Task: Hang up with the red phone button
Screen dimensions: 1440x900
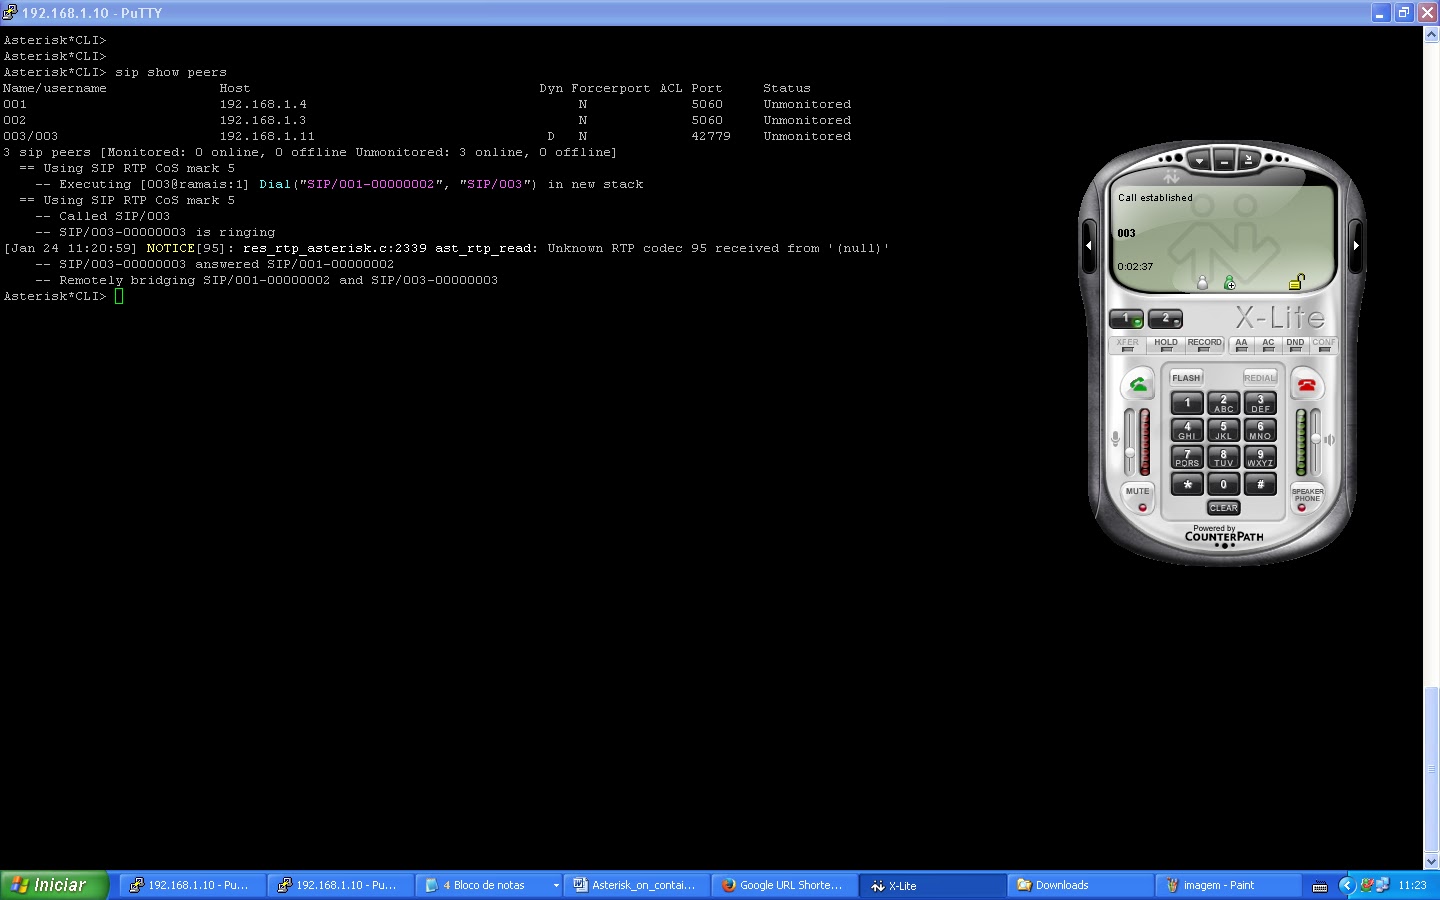Action: click(x=1306, y=384)
